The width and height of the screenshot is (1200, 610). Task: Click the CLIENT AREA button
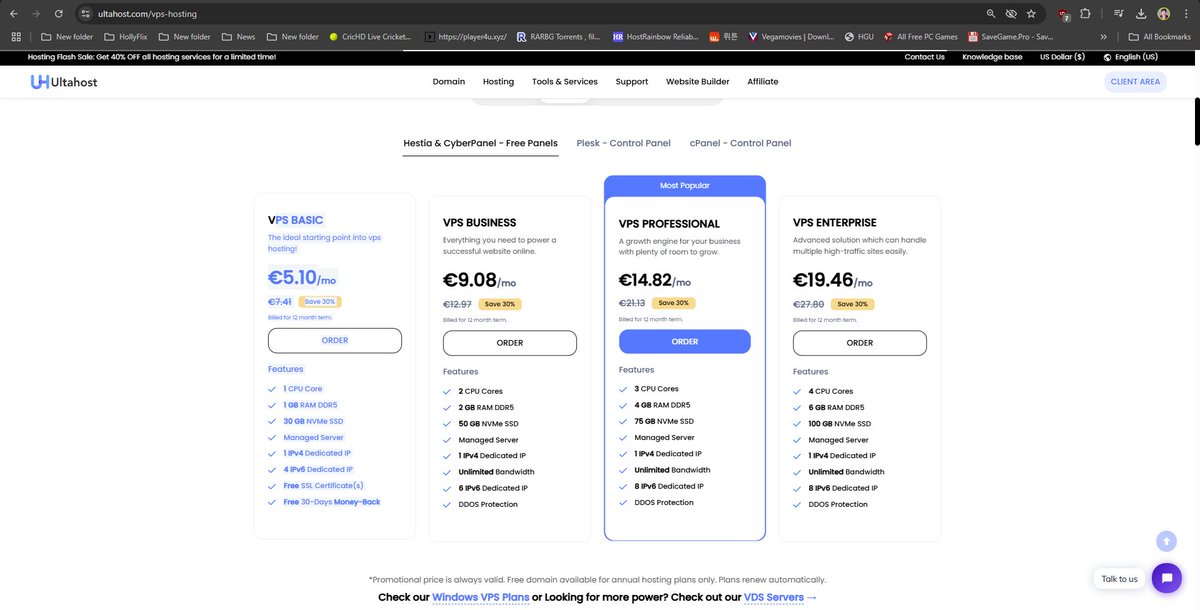tap(1135, 82)
